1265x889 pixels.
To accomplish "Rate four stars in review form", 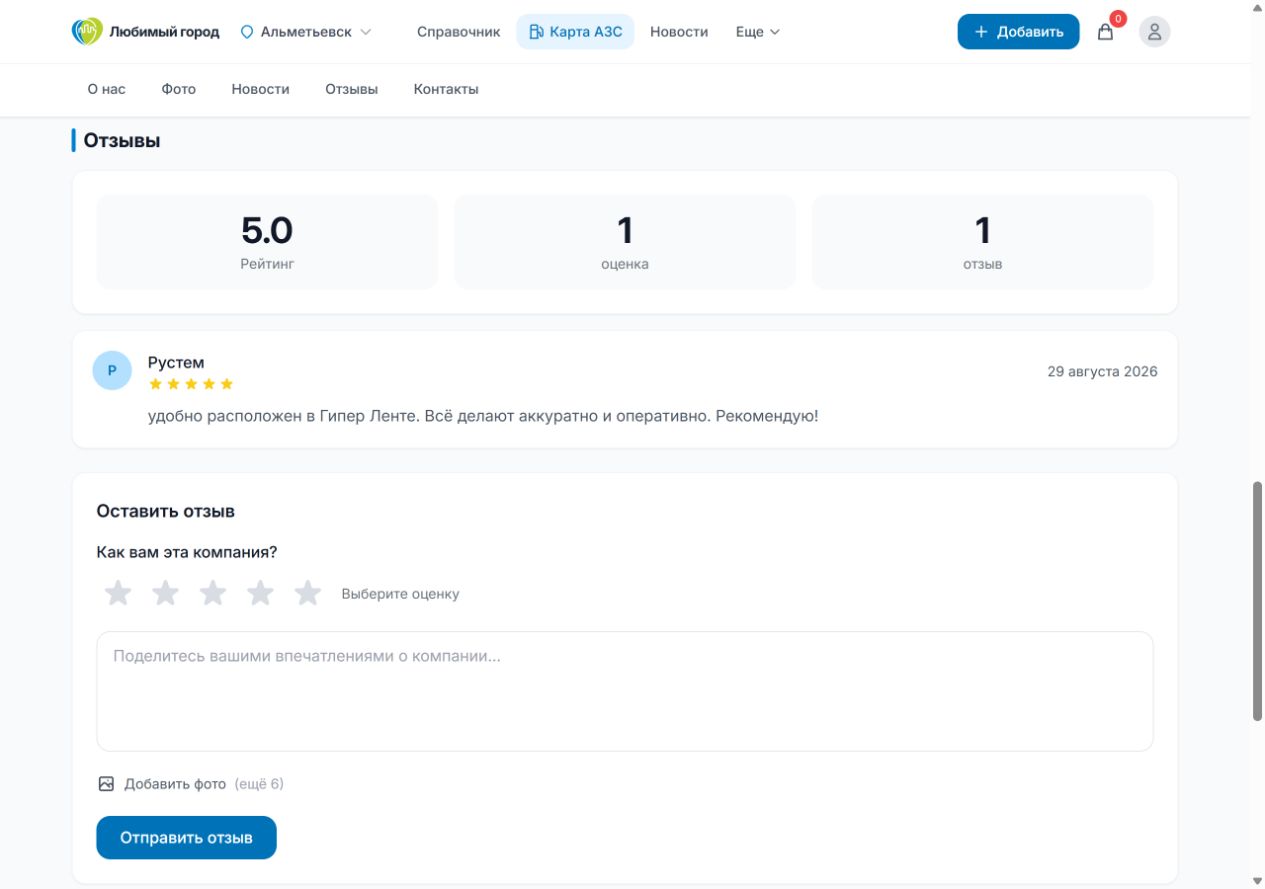I will coord(260,593).
